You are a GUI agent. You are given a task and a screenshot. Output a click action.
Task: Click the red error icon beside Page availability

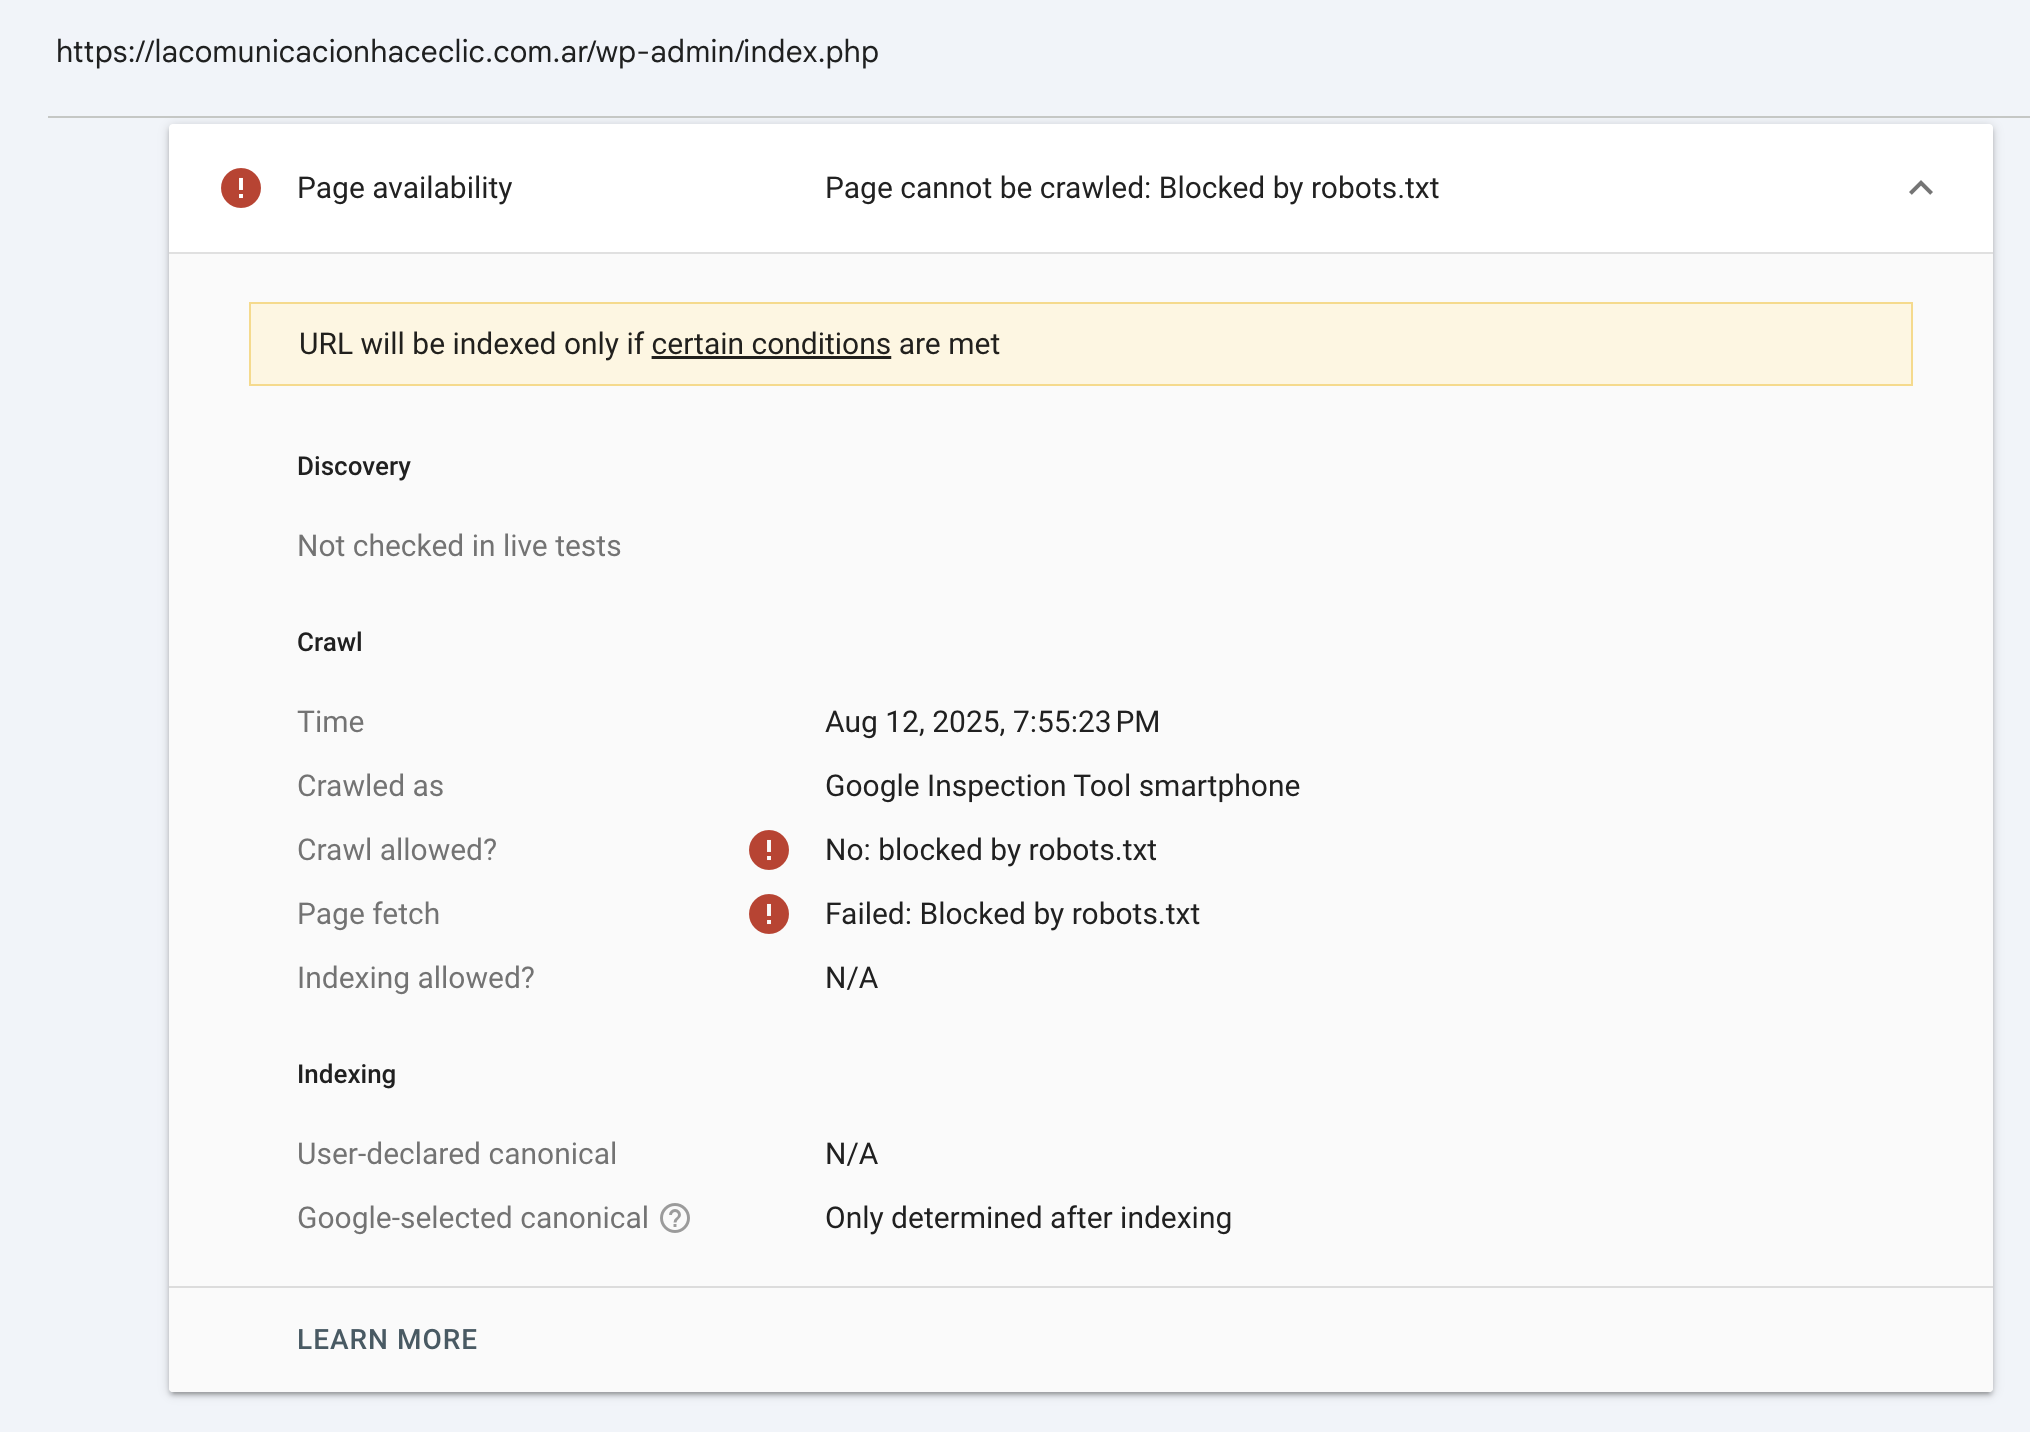[x=241, y=188]
